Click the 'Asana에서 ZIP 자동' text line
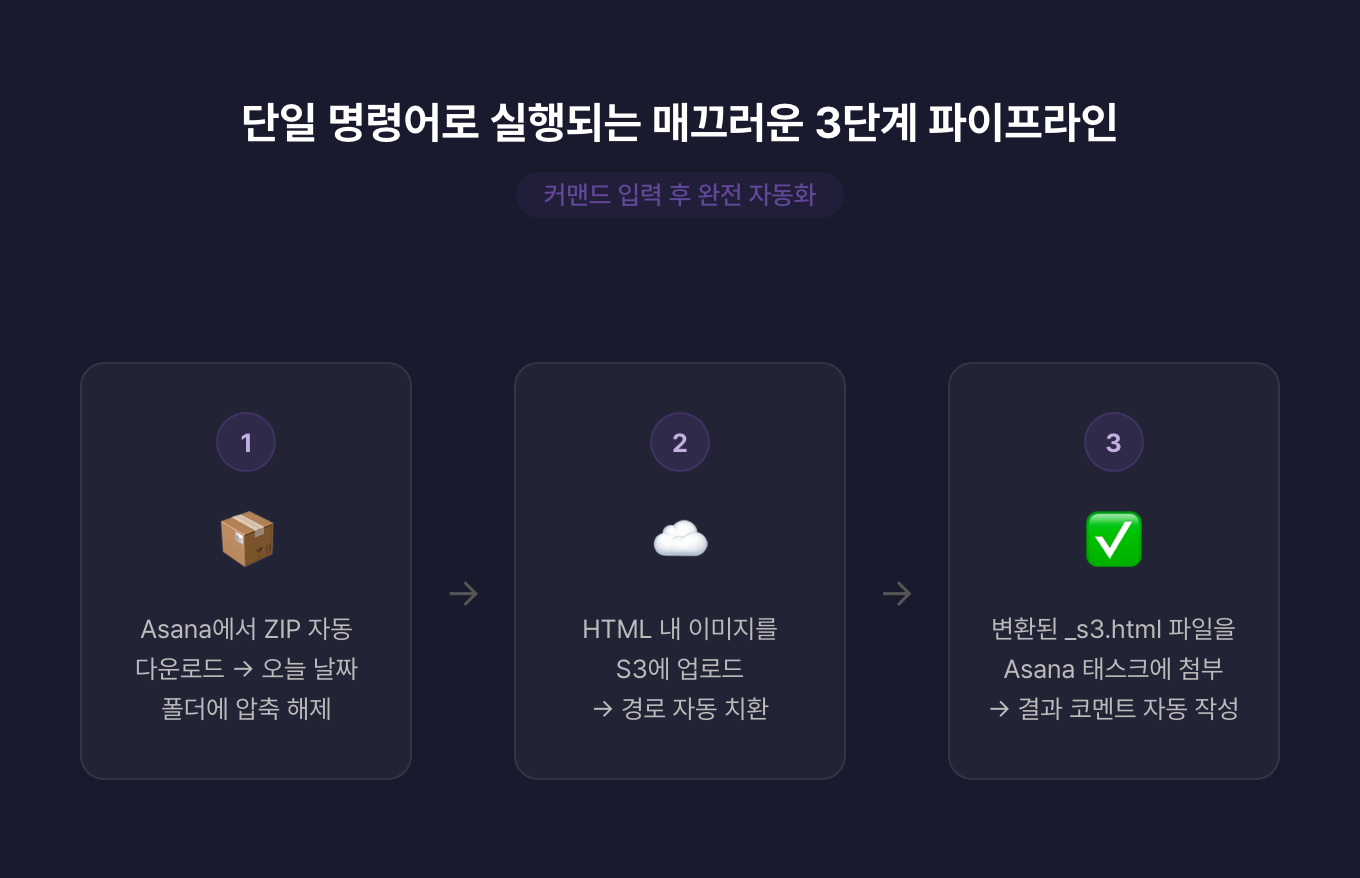This screenshot has width=1360, height=878. pyautogui.click(x=246, y=630)
